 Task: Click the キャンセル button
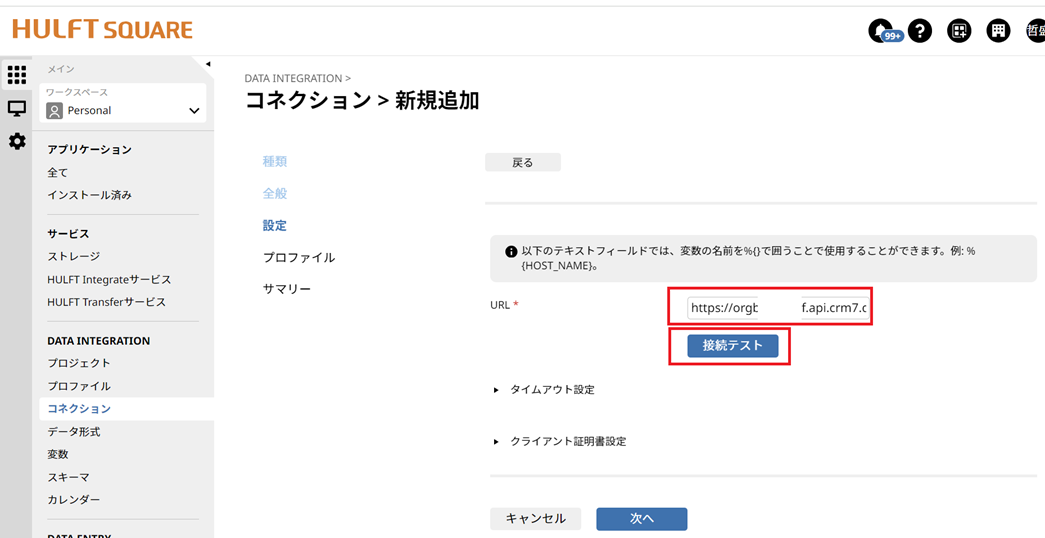point(535,519)
